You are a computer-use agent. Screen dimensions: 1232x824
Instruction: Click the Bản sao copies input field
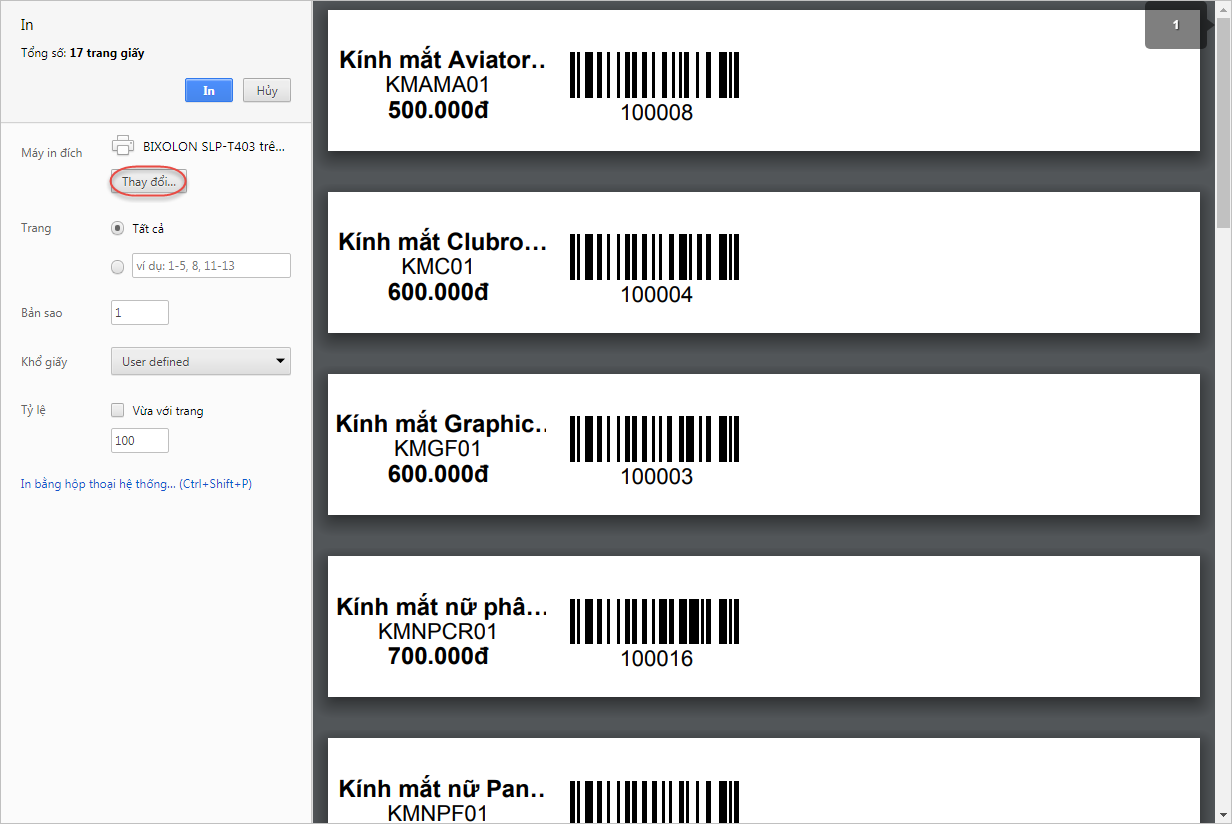(140, 313)
